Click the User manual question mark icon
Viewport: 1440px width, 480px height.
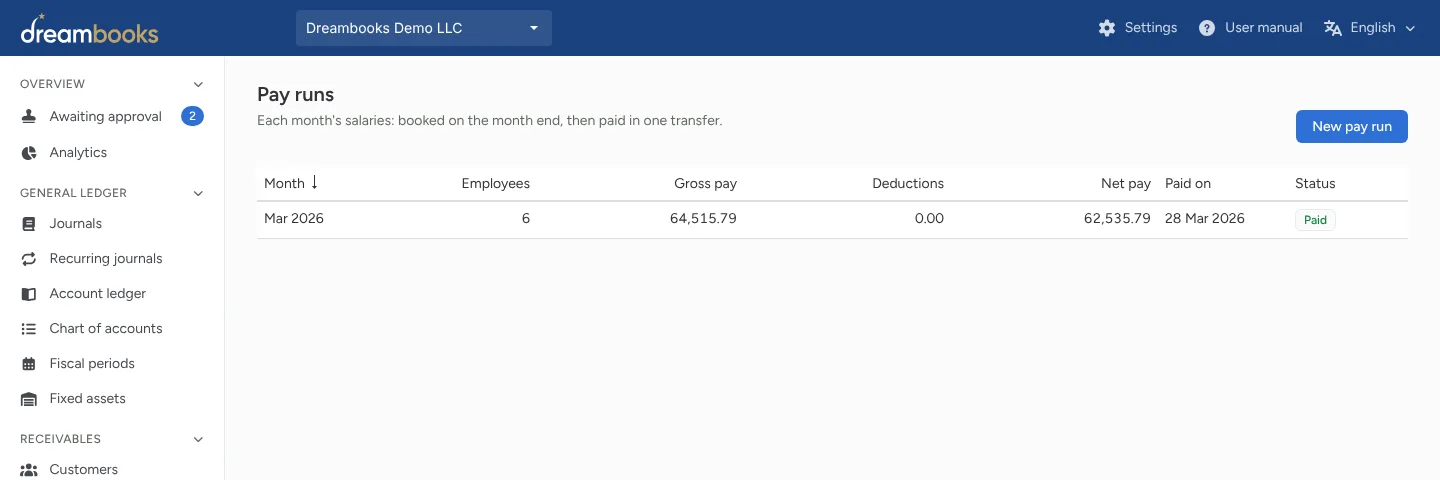coord(1207,28)
